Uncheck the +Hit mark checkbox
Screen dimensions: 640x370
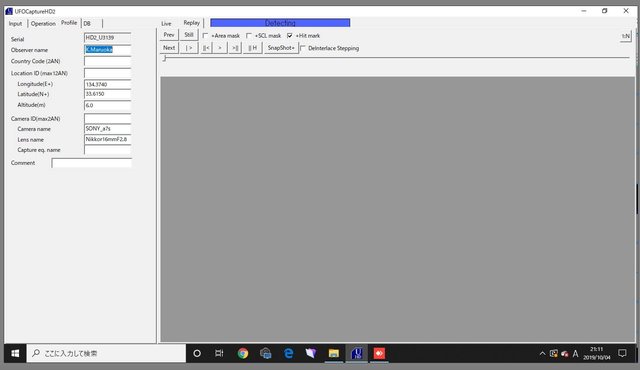coord(289,36)
